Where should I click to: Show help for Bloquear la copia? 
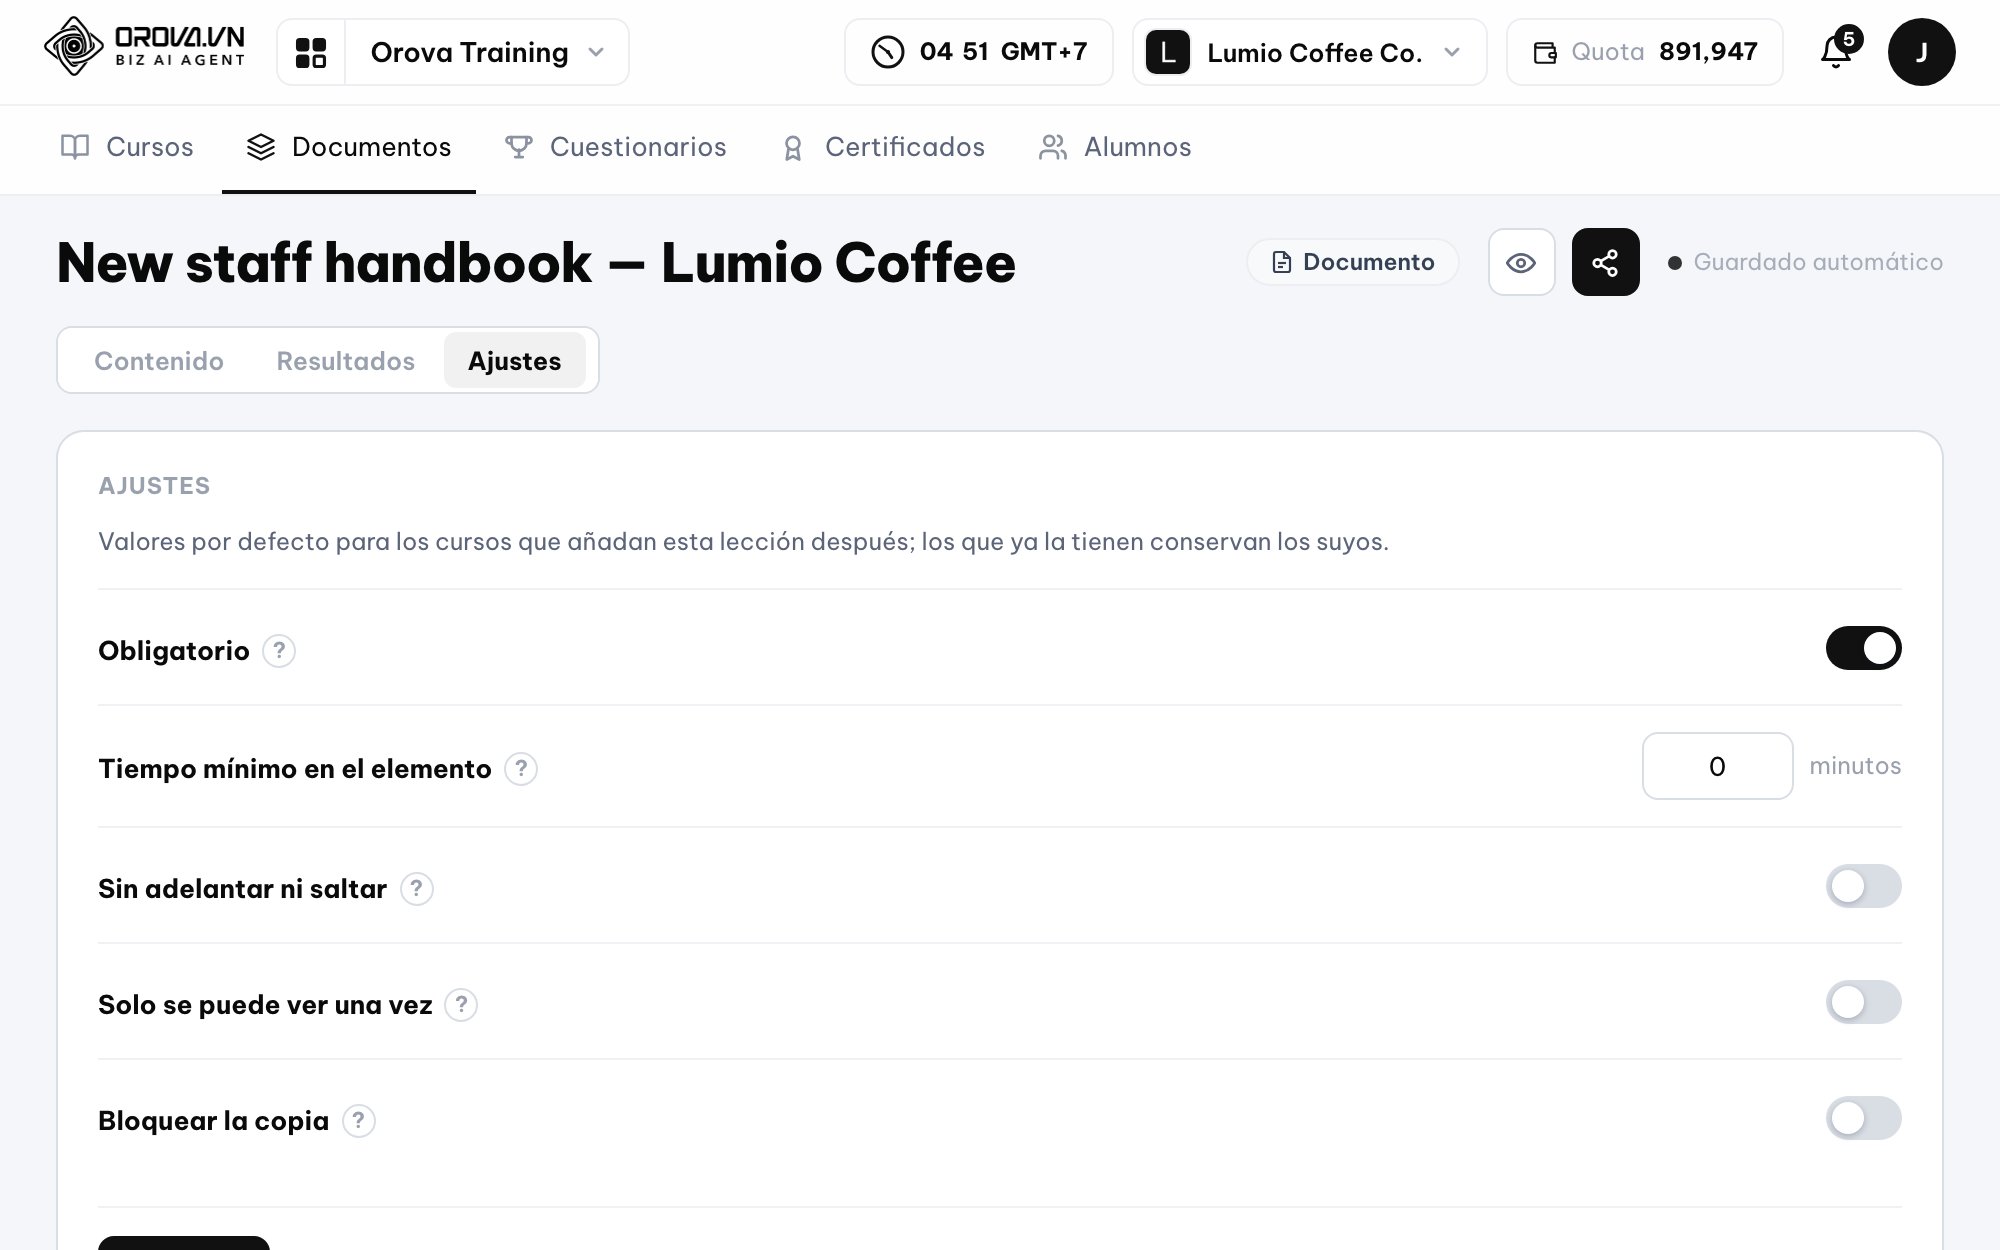pos(359,1121)
